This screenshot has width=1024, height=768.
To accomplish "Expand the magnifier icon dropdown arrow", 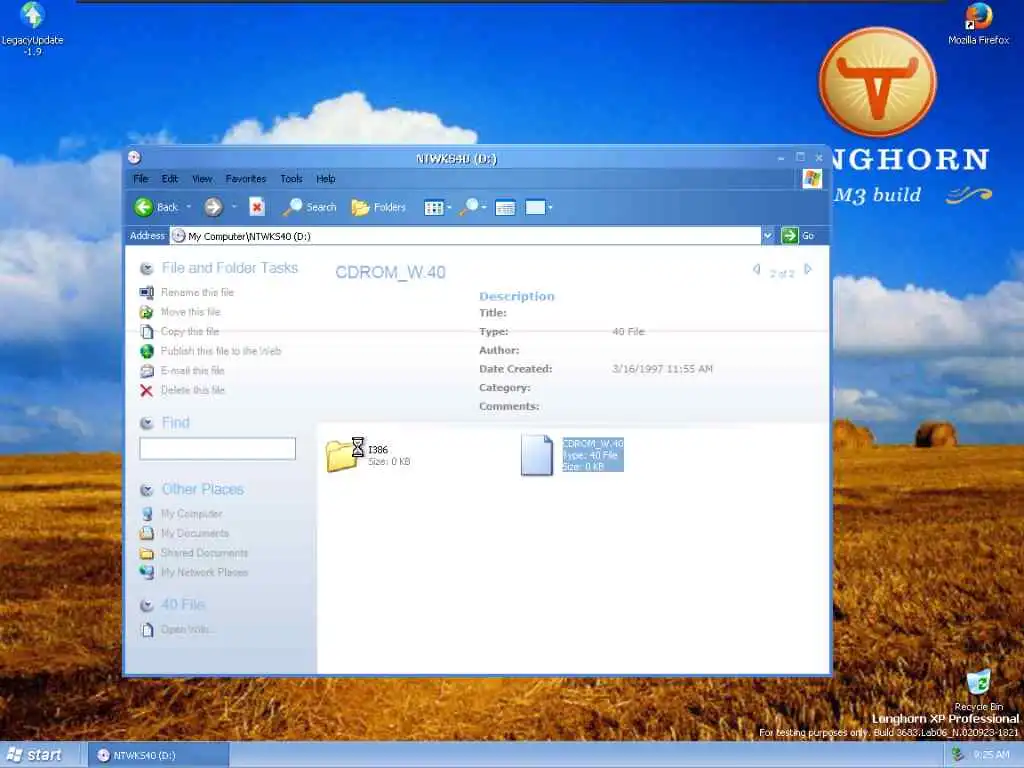I will 484,207.
